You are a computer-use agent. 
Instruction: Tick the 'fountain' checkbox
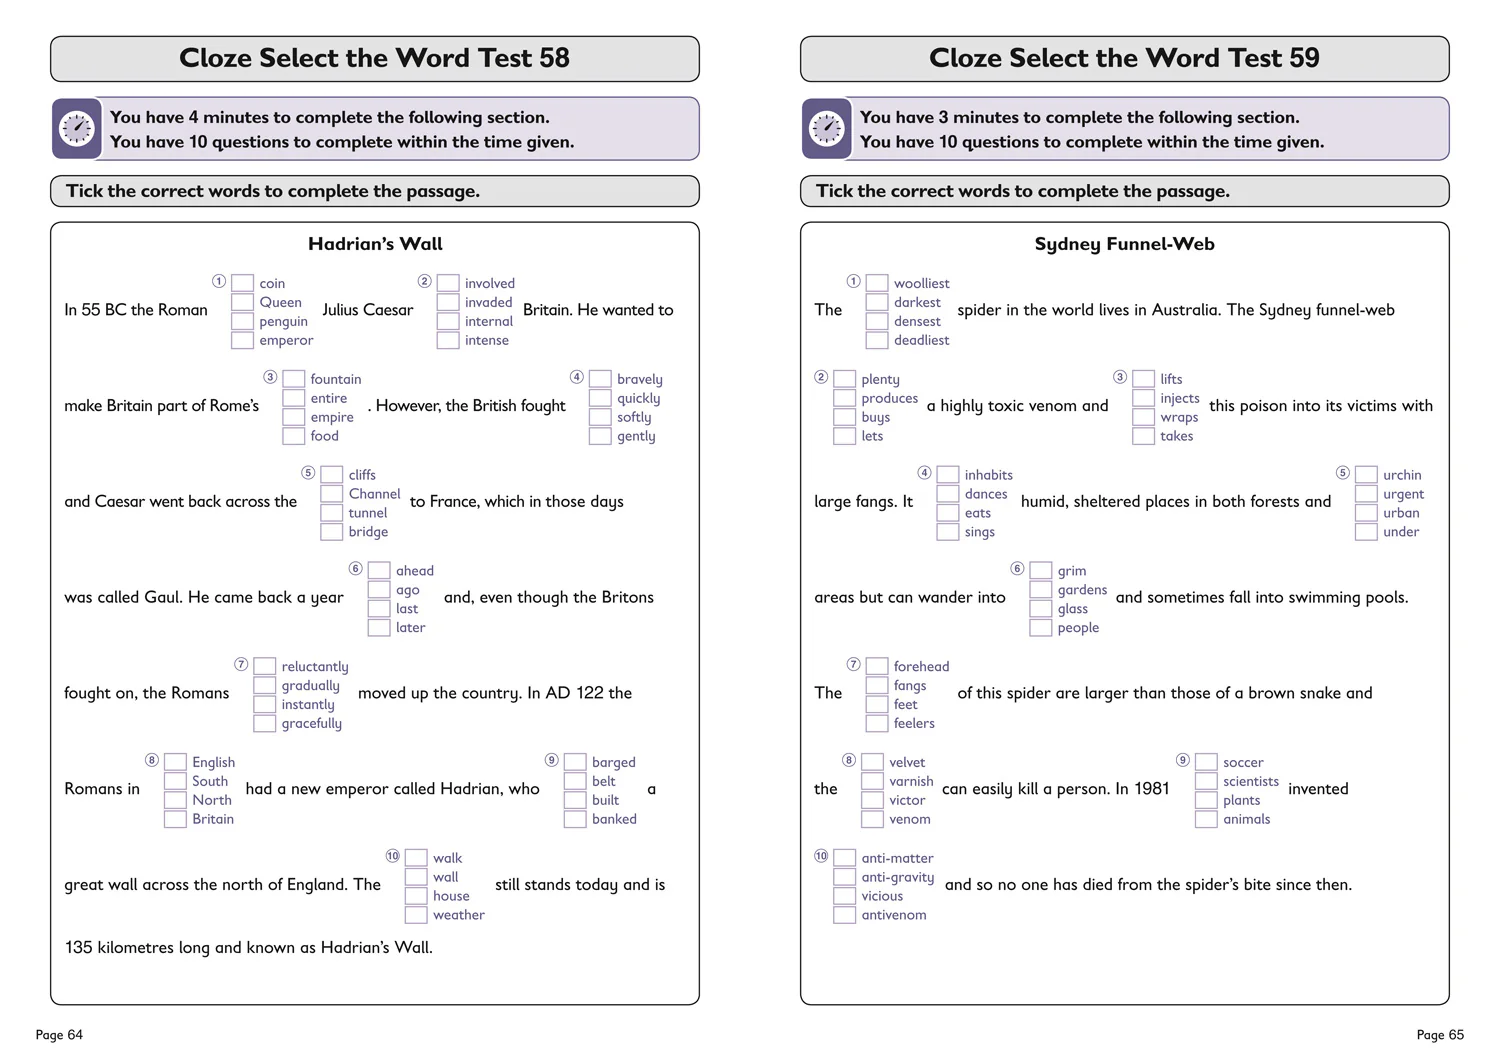(x=293, y=379)
